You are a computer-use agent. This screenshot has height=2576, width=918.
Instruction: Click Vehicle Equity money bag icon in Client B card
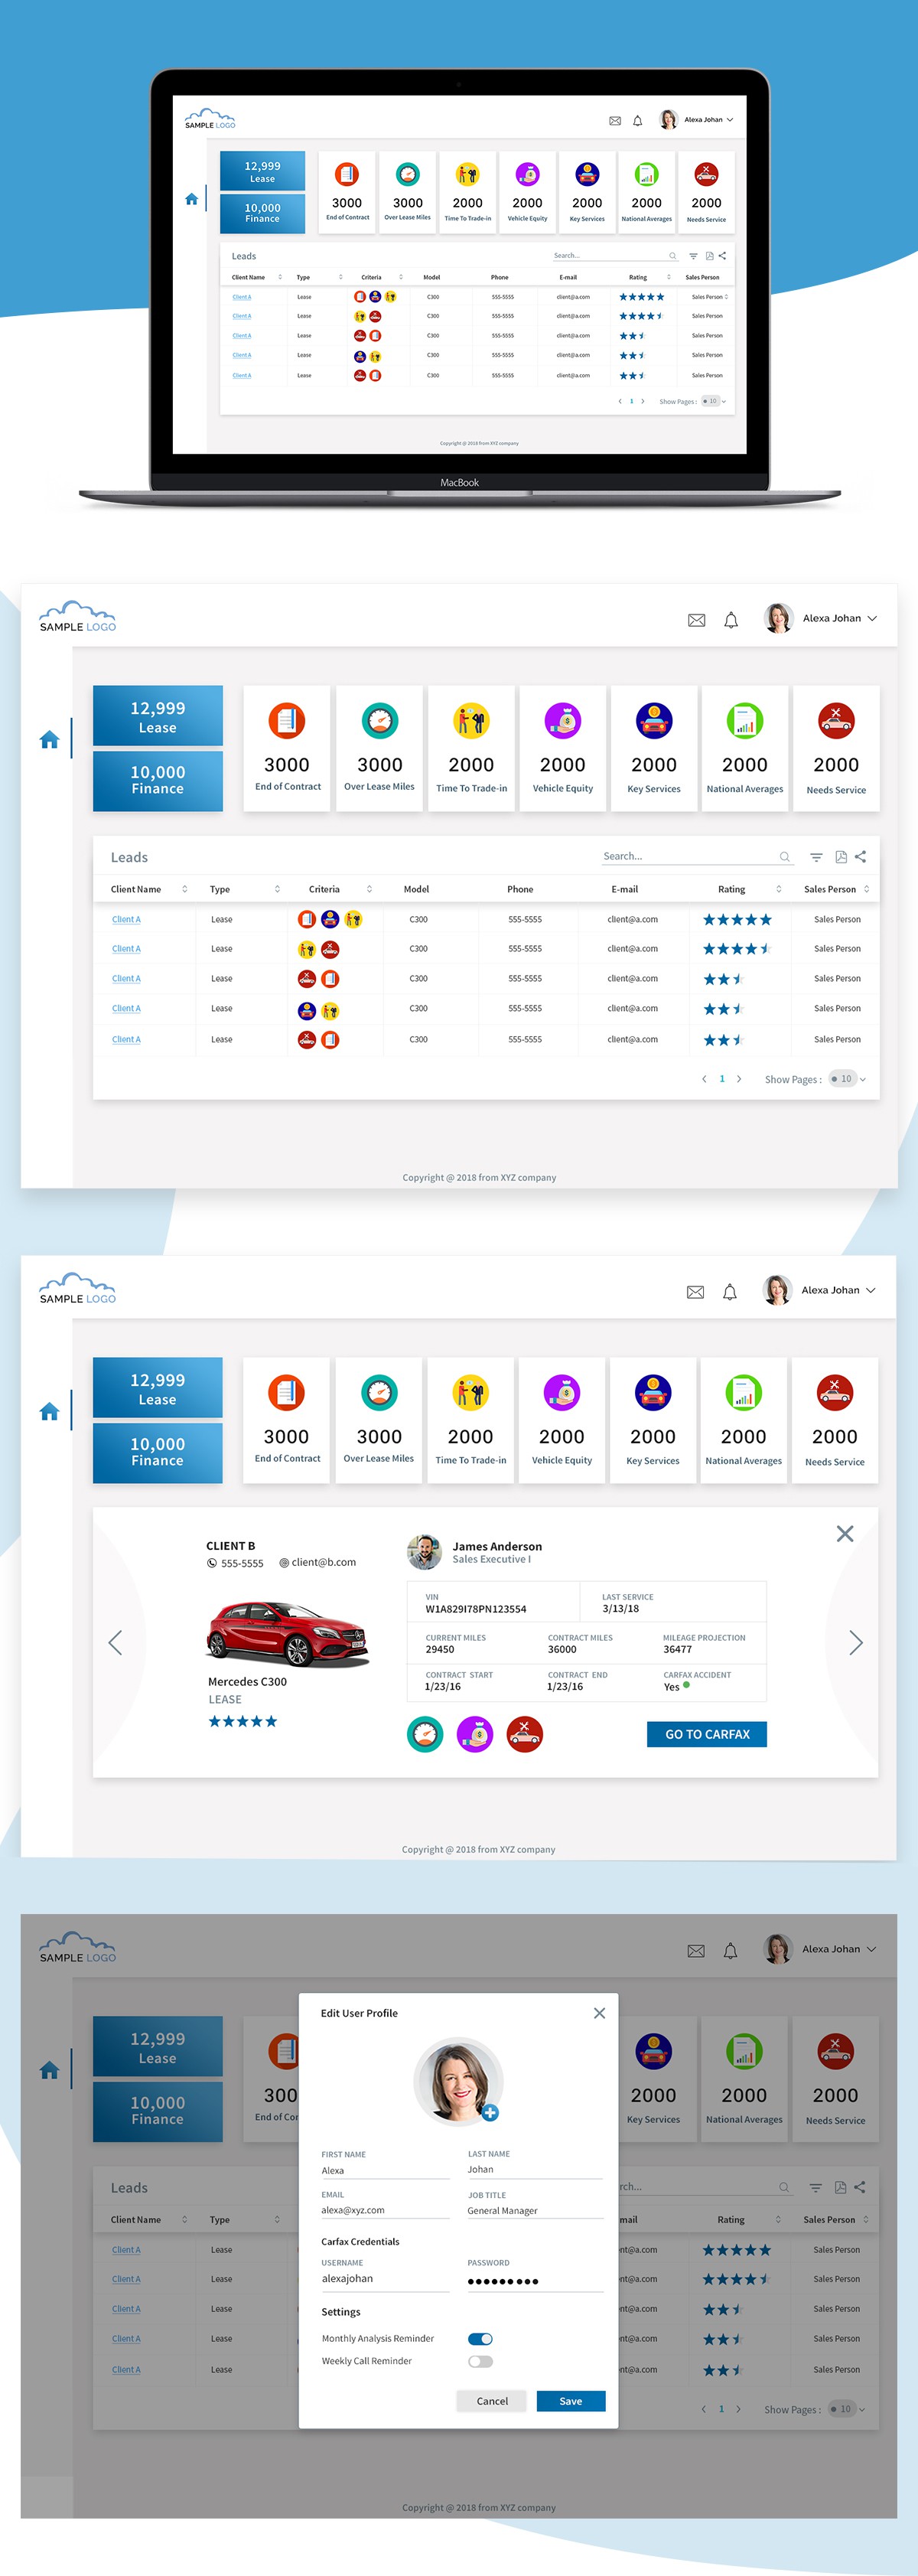475,1733
